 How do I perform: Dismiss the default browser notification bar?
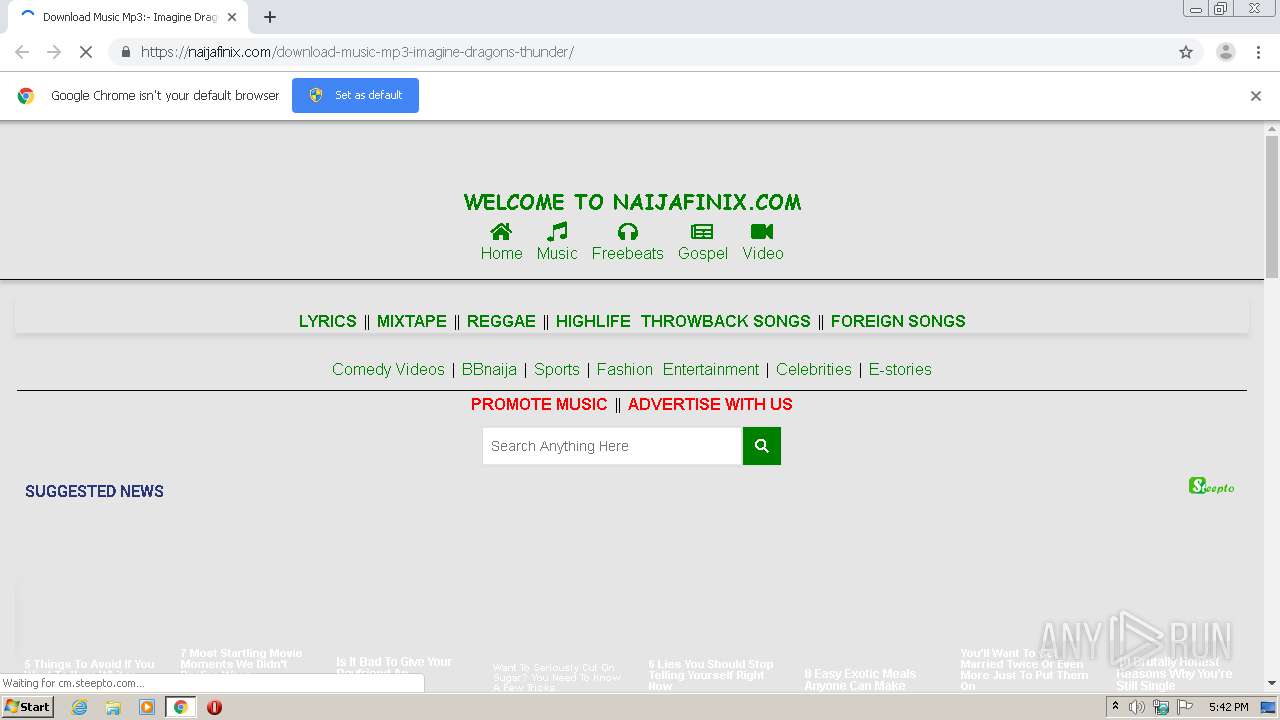[x=1256, y=96]
